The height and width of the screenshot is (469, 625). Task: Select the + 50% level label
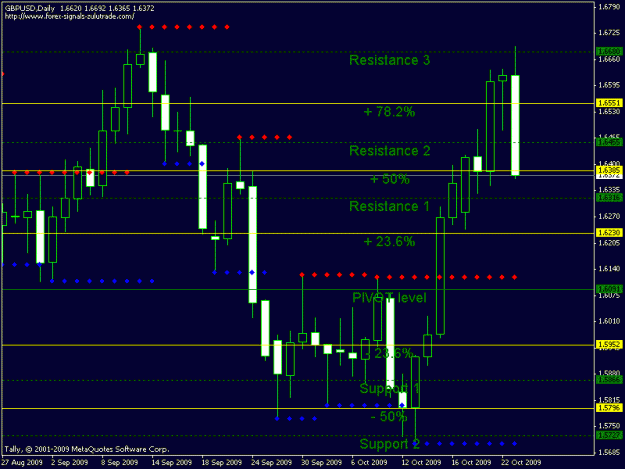point(389,179)
